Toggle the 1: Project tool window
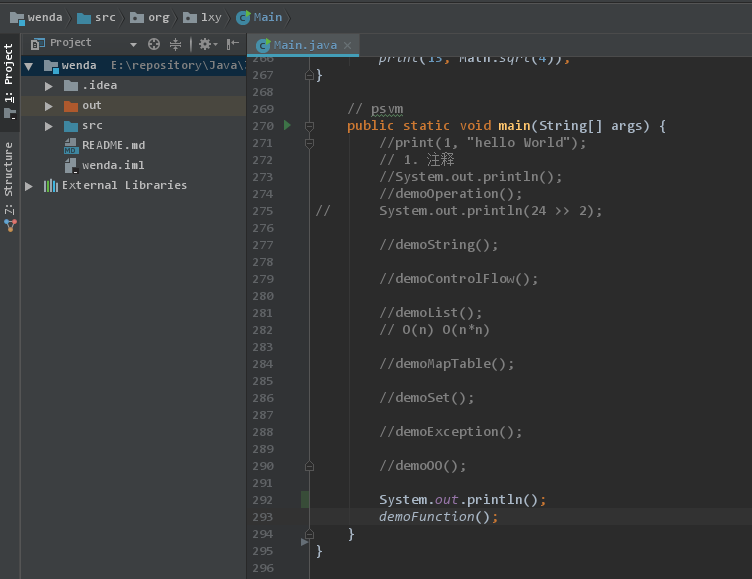 tap(10, 72)
